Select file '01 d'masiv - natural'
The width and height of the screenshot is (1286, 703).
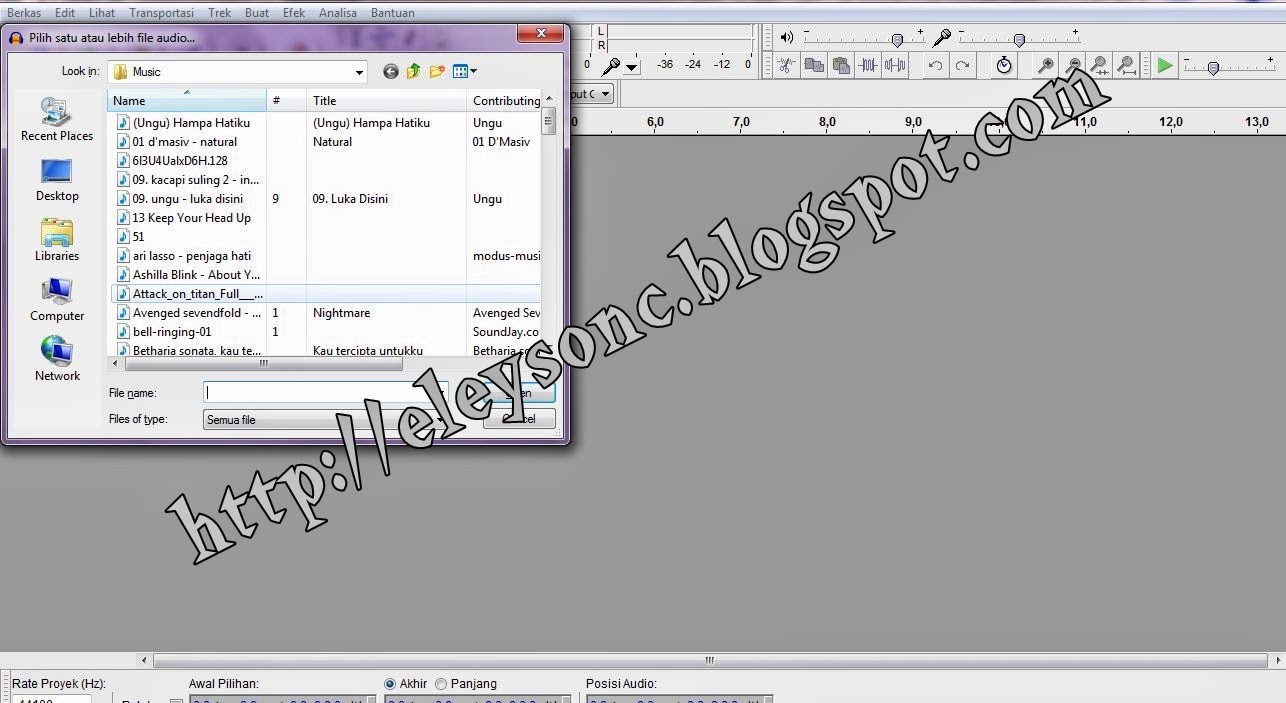pos(185,142)
